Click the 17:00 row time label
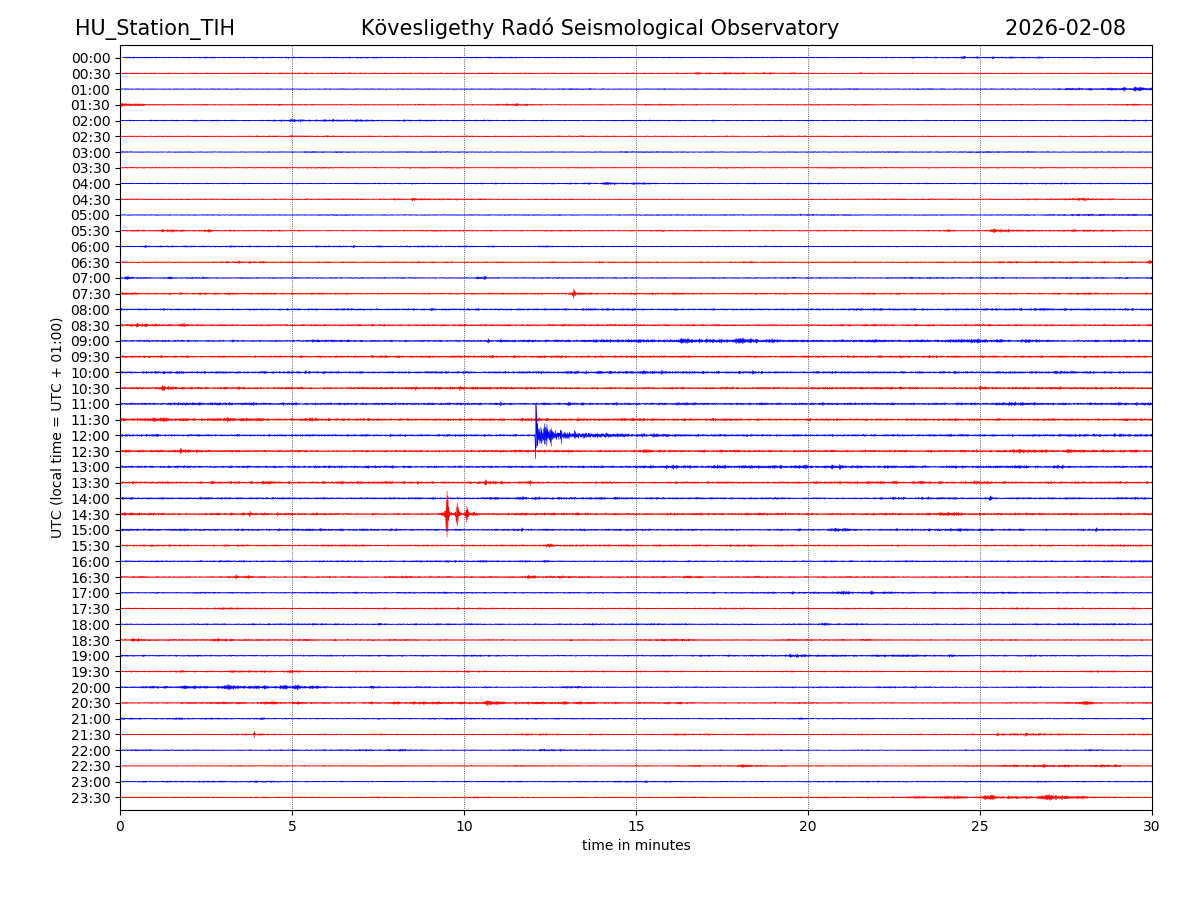1200x900 pixels. (x=91, y=593)
